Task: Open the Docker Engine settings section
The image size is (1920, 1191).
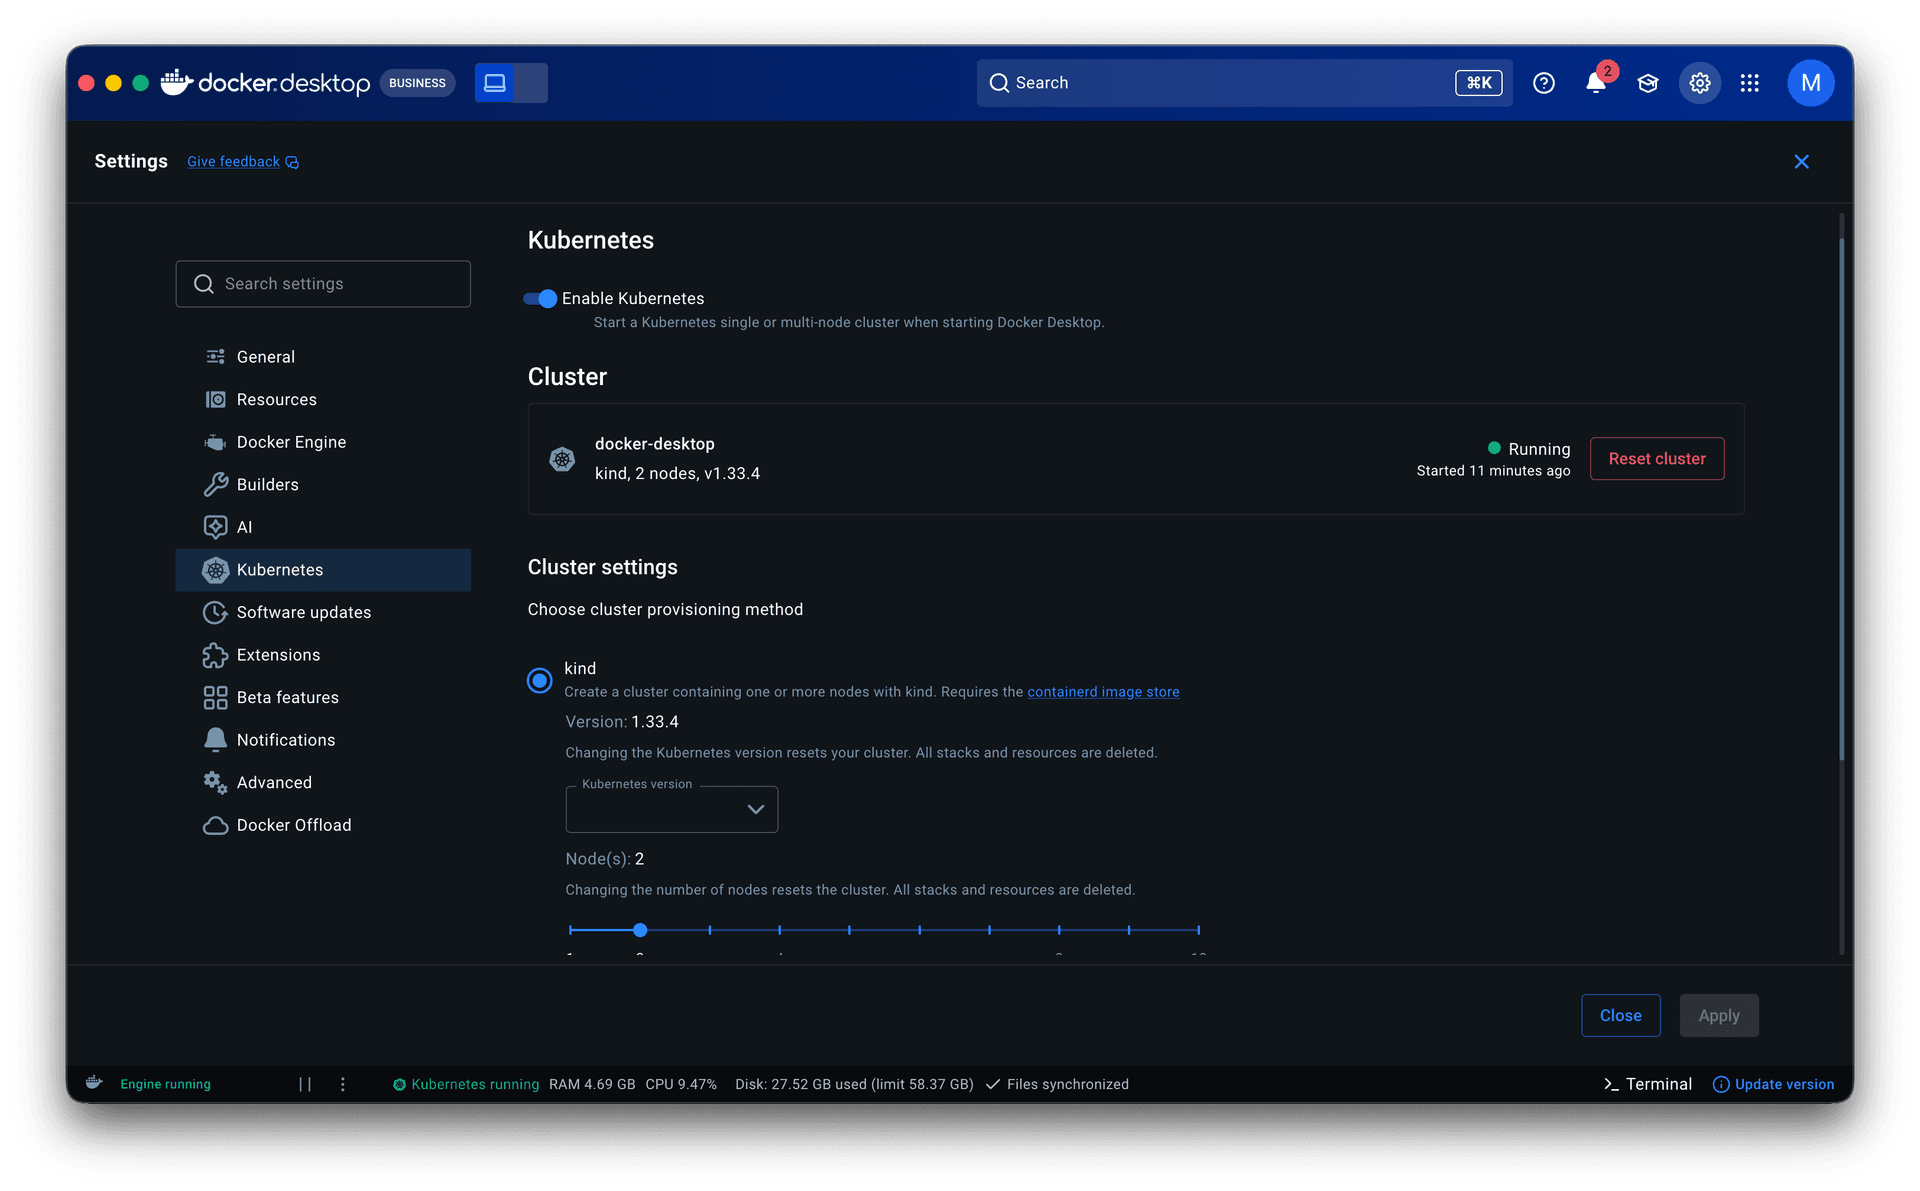Action: 291,442
